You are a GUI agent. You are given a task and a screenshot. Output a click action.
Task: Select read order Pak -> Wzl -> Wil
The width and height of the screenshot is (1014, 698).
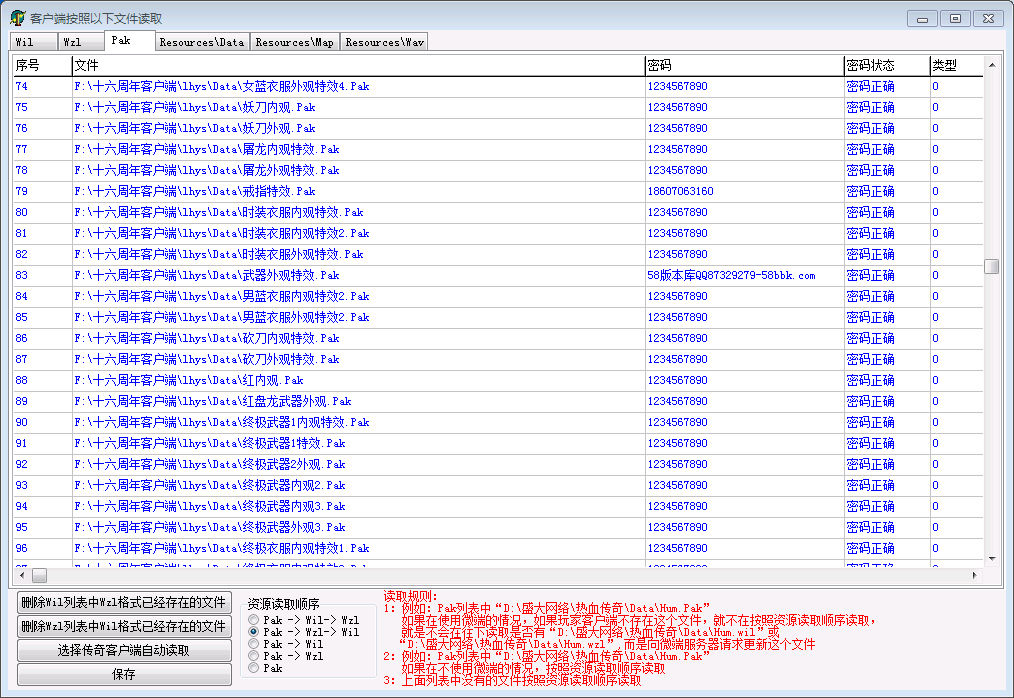click(x=254, y=631)
